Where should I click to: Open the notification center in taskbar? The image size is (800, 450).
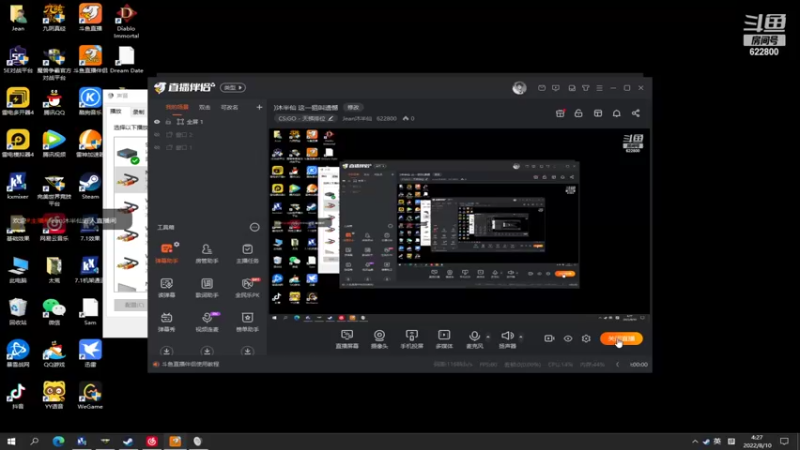tap(784, 441)
